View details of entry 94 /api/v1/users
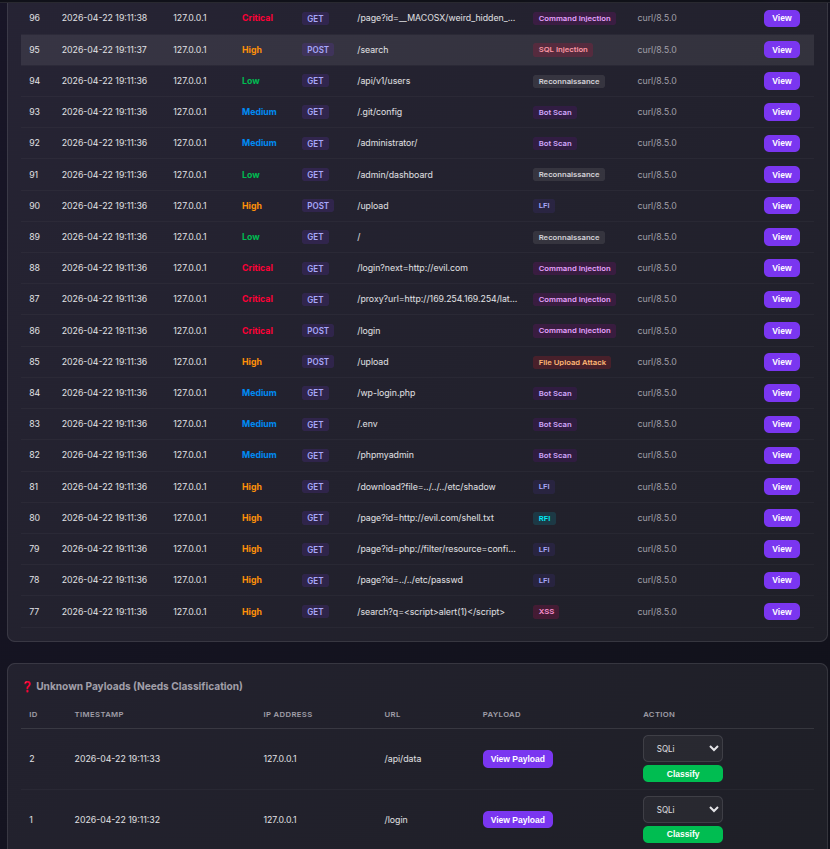 point(781,81)
